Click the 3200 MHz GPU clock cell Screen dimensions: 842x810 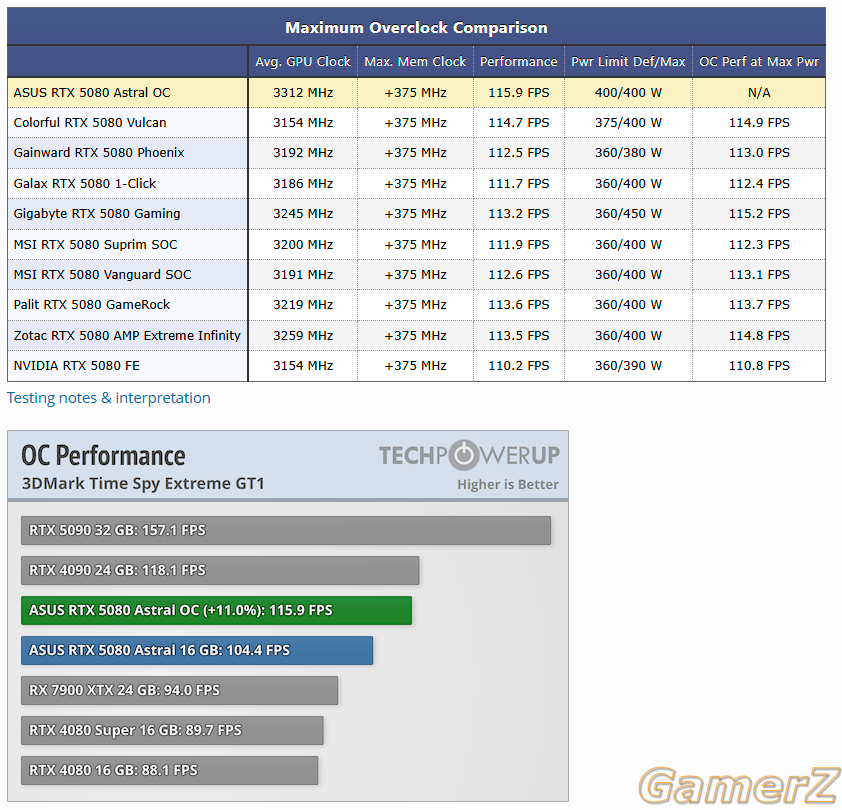[x=303, y=244]
